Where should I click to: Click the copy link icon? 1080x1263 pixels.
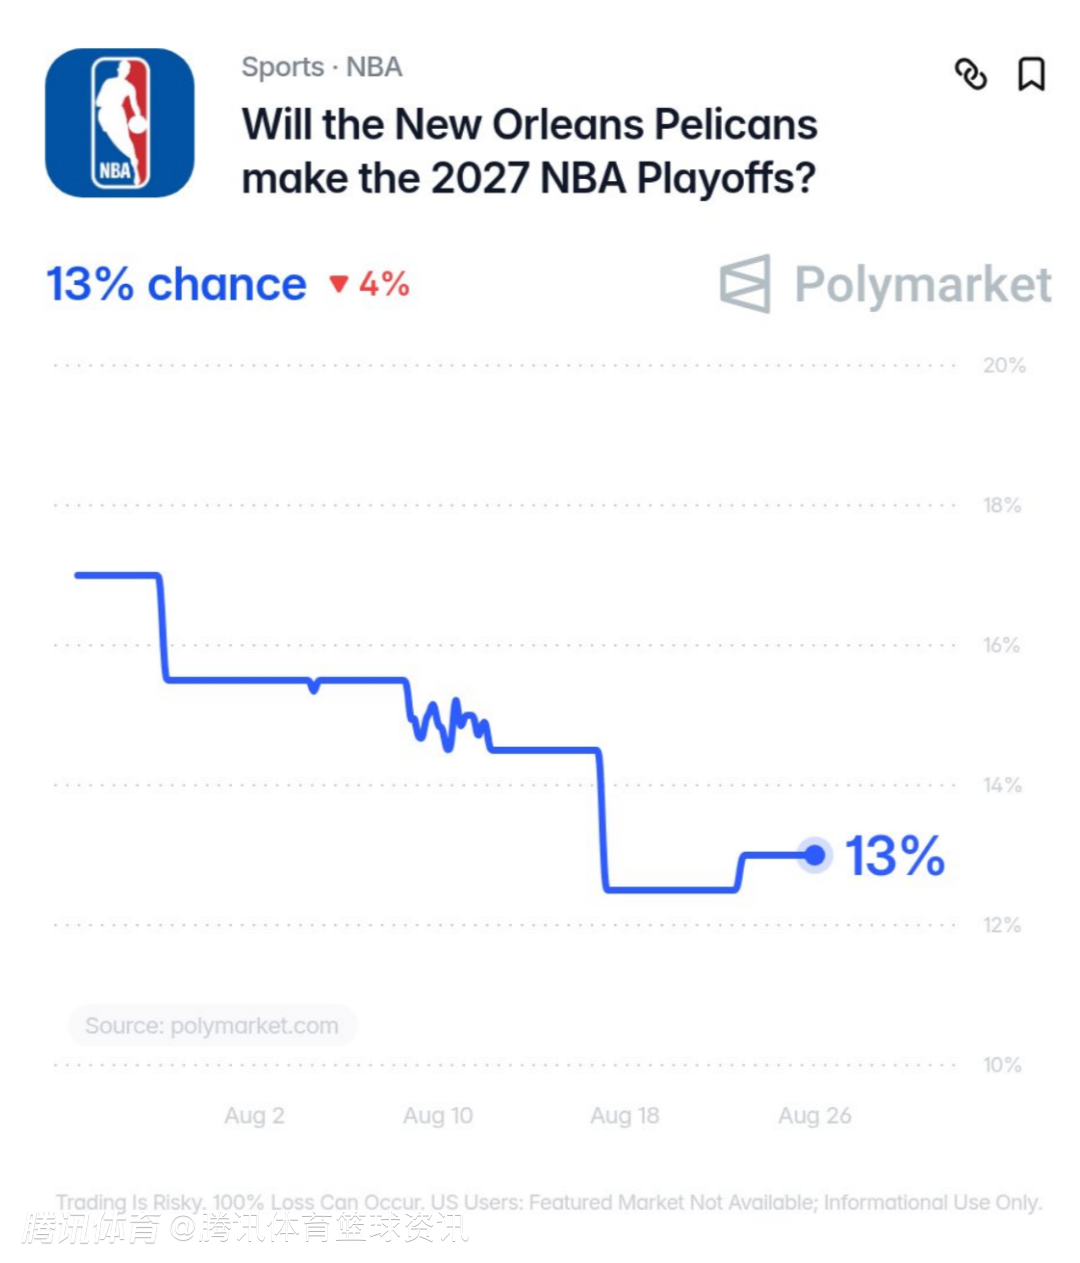point(970,74)
